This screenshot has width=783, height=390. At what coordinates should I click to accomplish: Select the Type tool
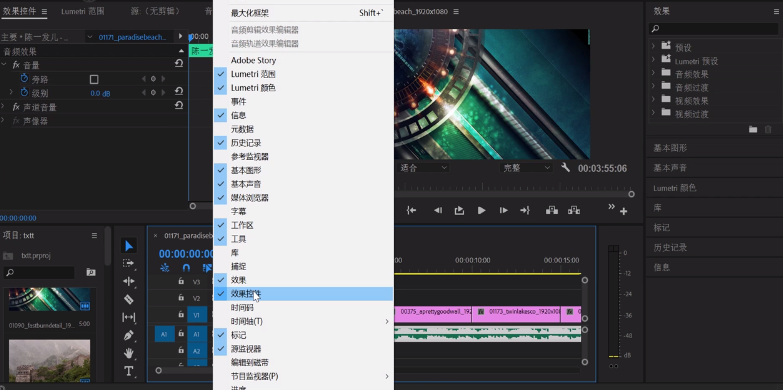(x=129, y=371)
